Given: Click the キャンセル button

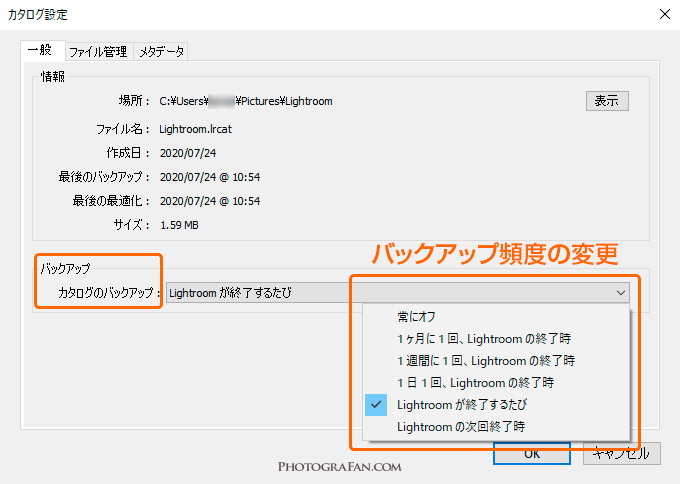Looking at the screenshot, I should coord(621,454).
